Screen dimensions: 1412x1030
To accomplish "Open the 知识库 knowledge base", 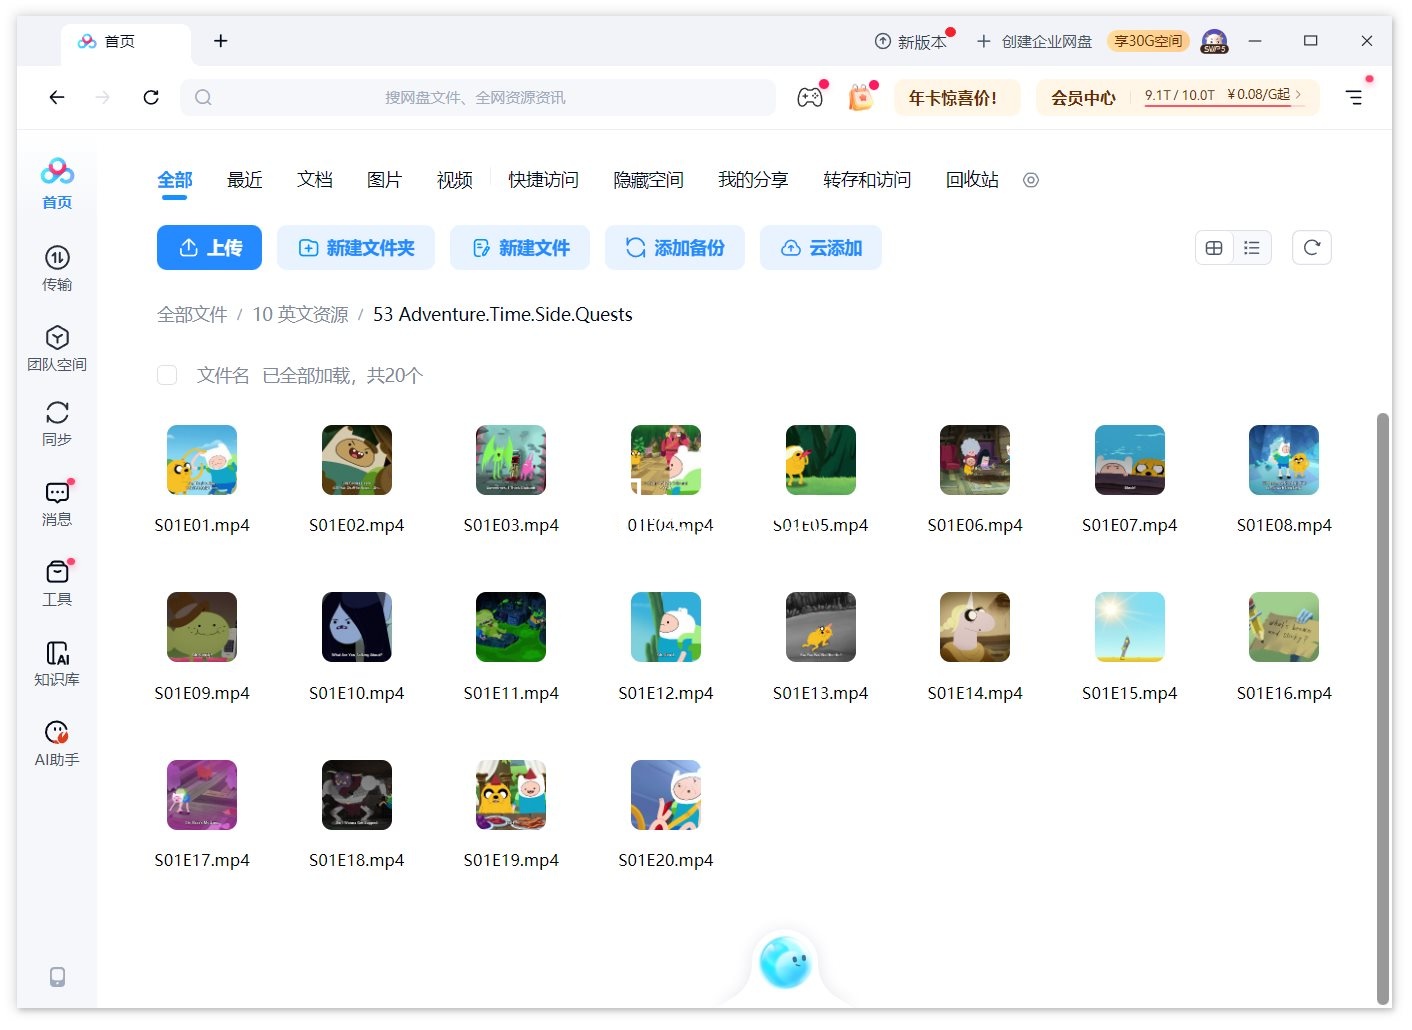I will 57,663.
